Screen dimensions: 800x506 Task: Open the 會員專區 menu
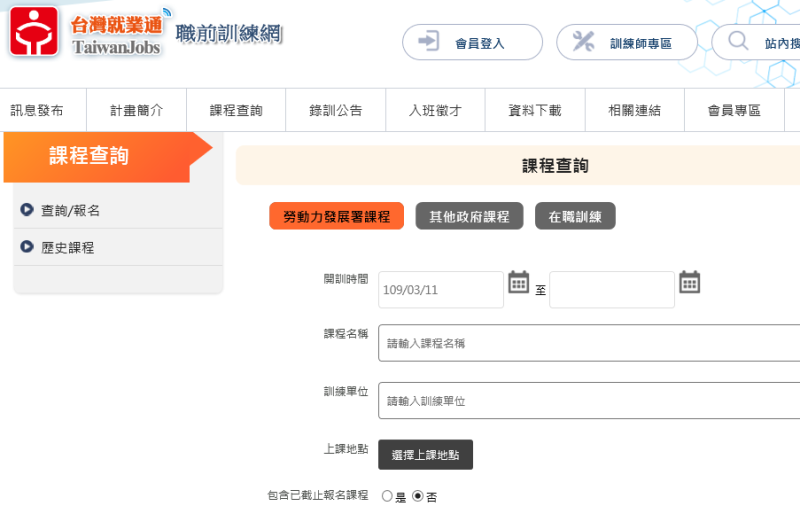(x=734, y=110)
